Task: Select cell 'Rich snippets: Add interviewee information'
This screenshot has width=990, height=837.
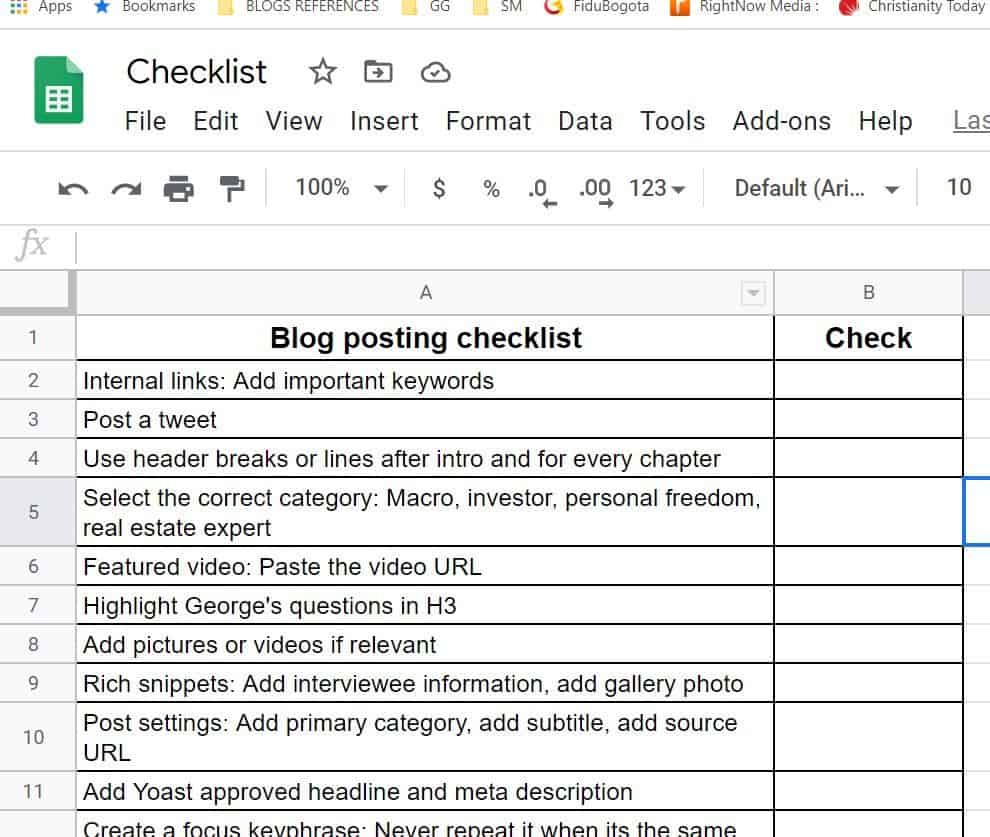Action: 425,684
